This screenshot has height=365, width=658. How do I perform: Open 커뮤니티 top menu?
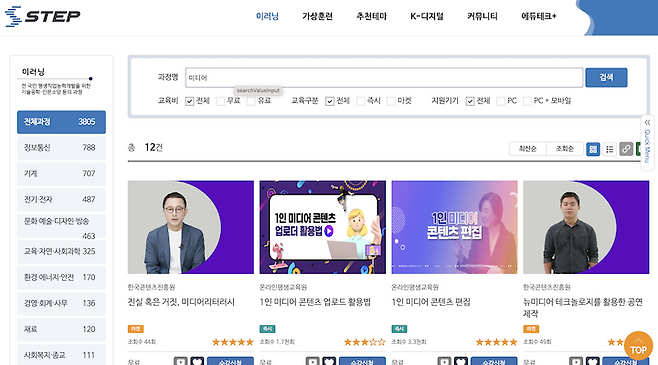coord(482,16)
